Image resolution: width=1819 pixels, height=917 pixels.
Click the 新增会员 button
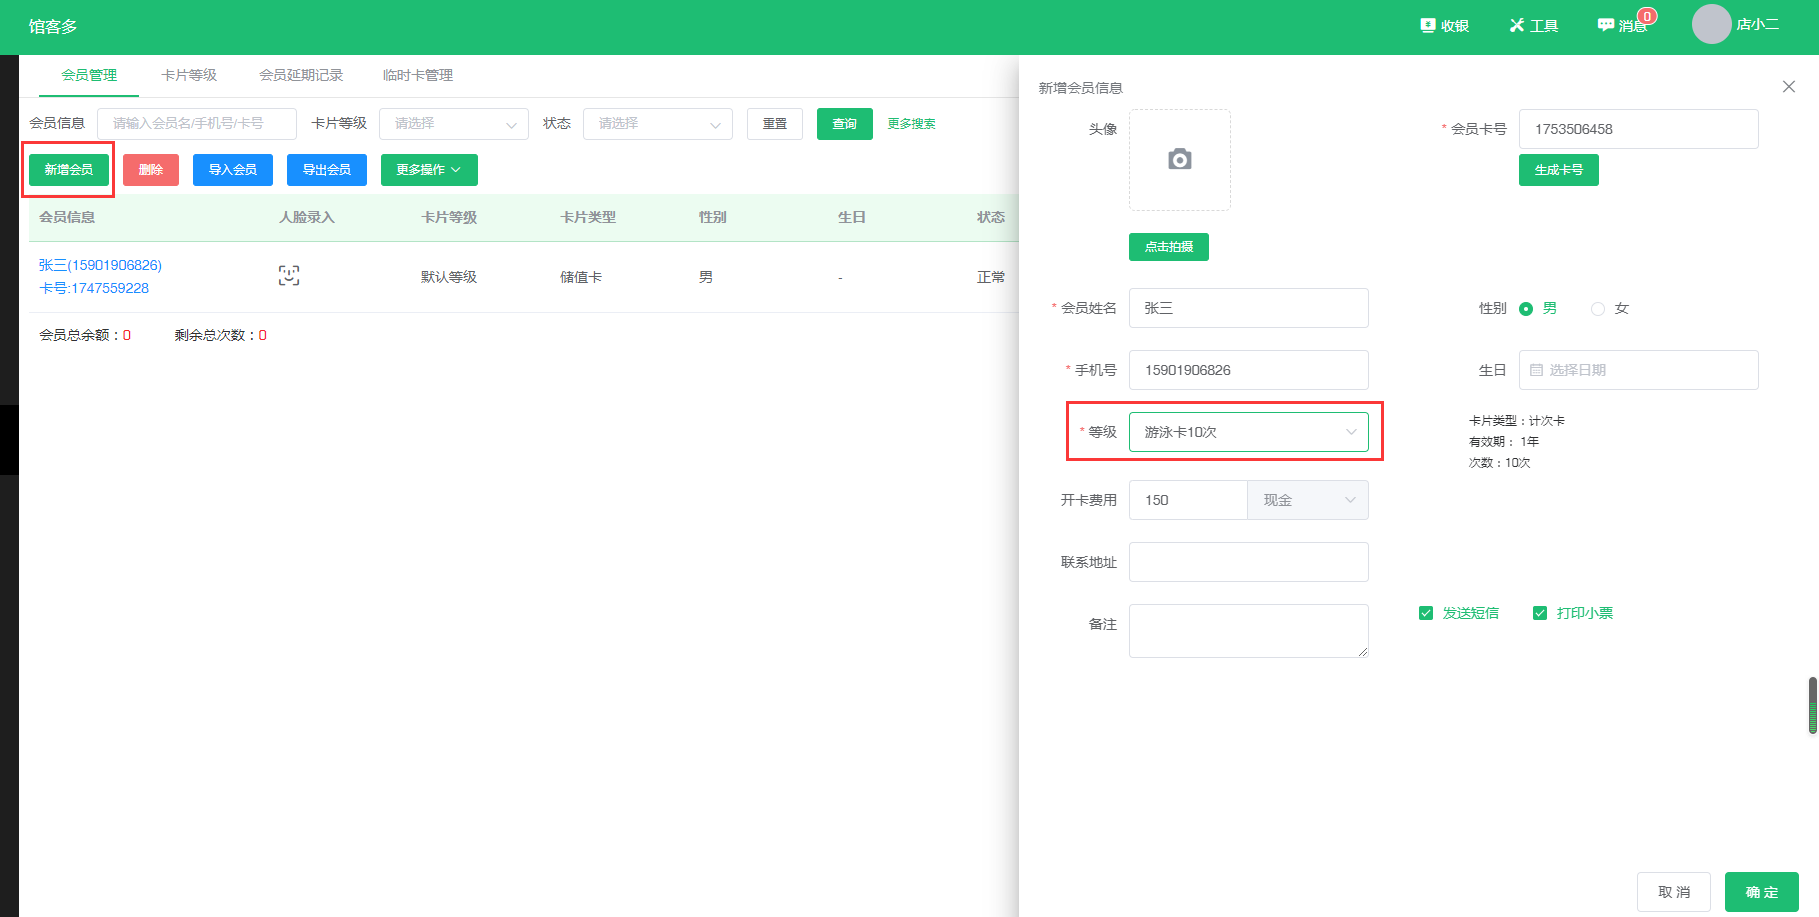tap(69, 170)
